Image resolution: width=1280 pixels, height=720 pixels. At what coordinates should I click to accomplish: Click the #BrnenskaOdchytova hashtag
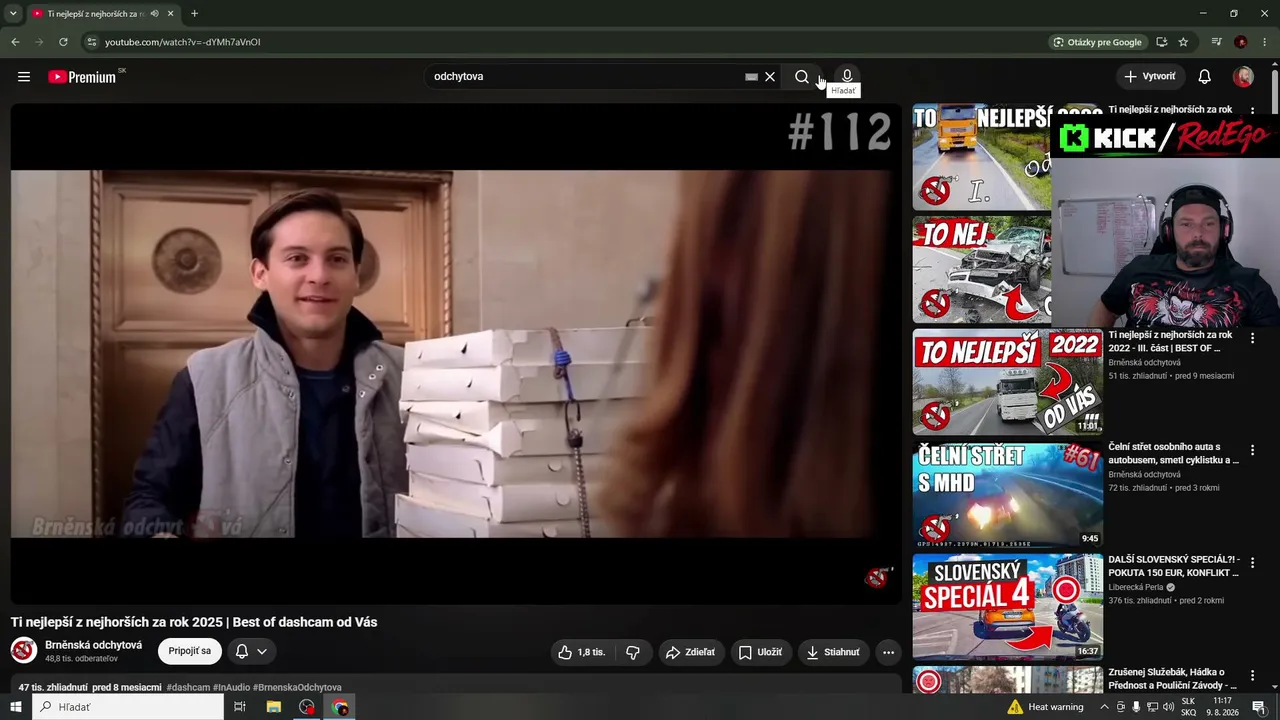click(x=297, y=688)
